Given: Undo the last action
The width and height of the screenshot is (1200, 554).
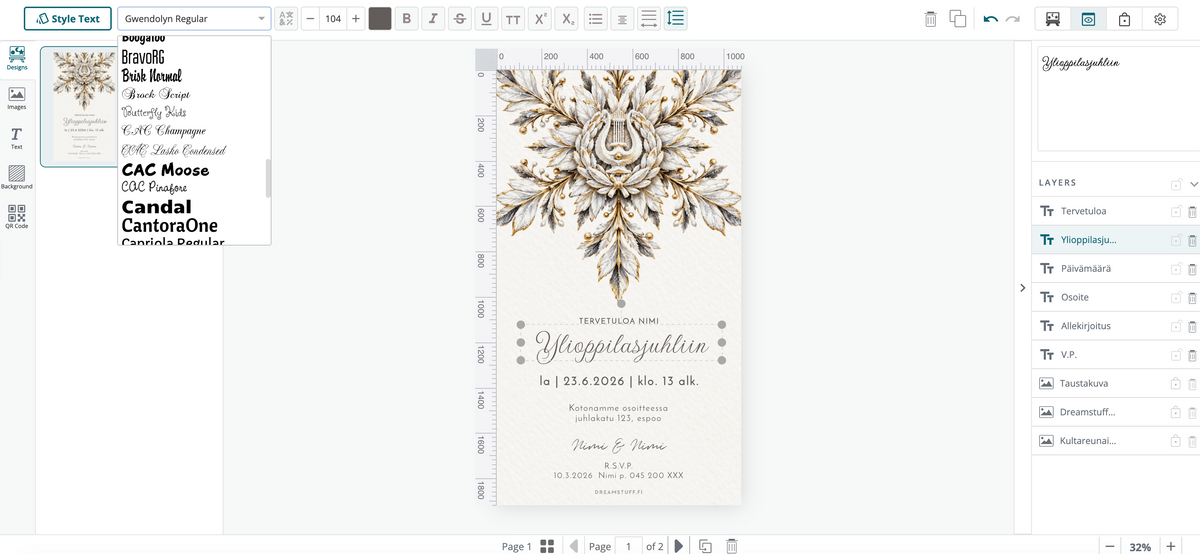Looking at the screenshot, I should coord(990,19).
